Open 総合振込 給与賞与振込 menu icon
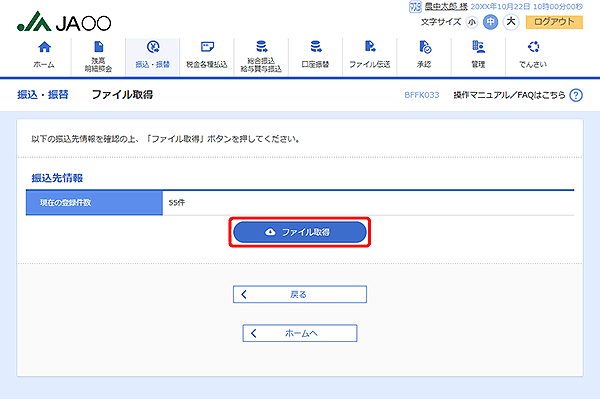The image size is (600, 399). coord(261,46)
